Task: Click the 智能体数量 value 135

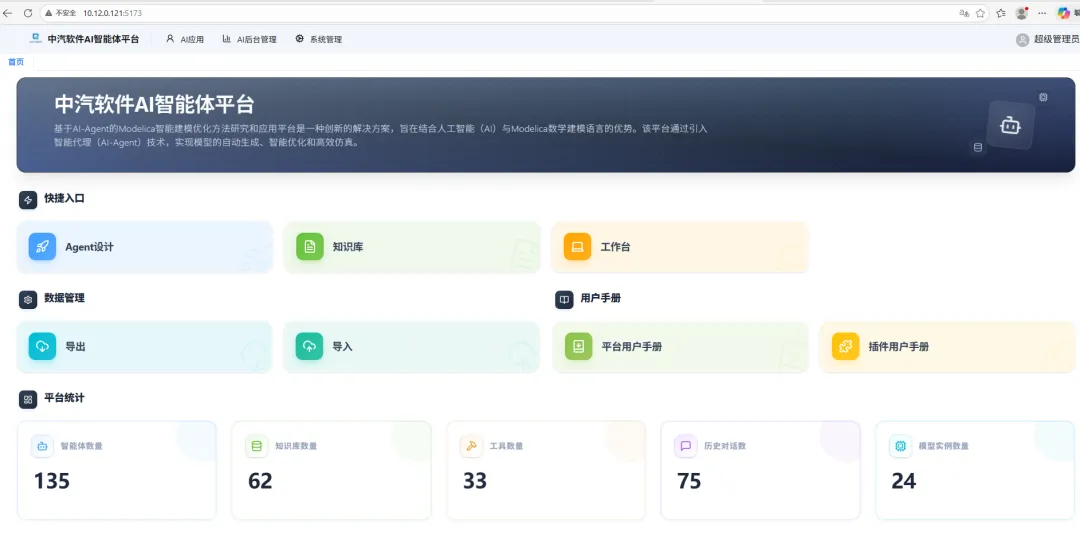Action: (x=52, y=481)
